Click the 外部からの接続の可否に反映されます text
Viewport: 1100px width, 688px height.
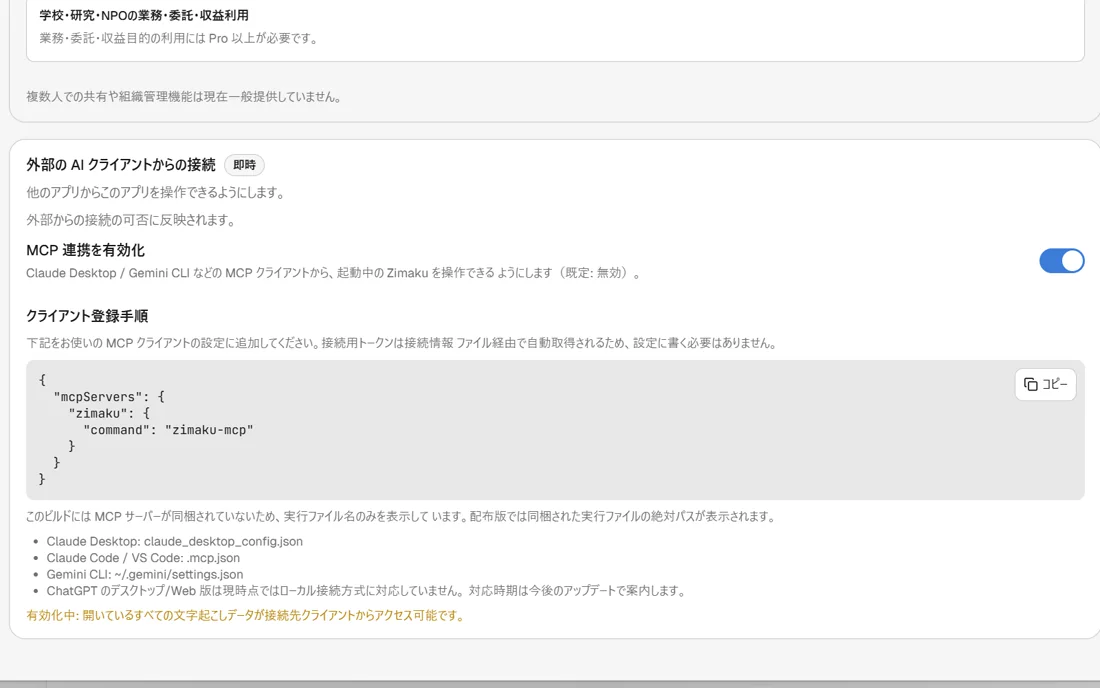(132, 220)
